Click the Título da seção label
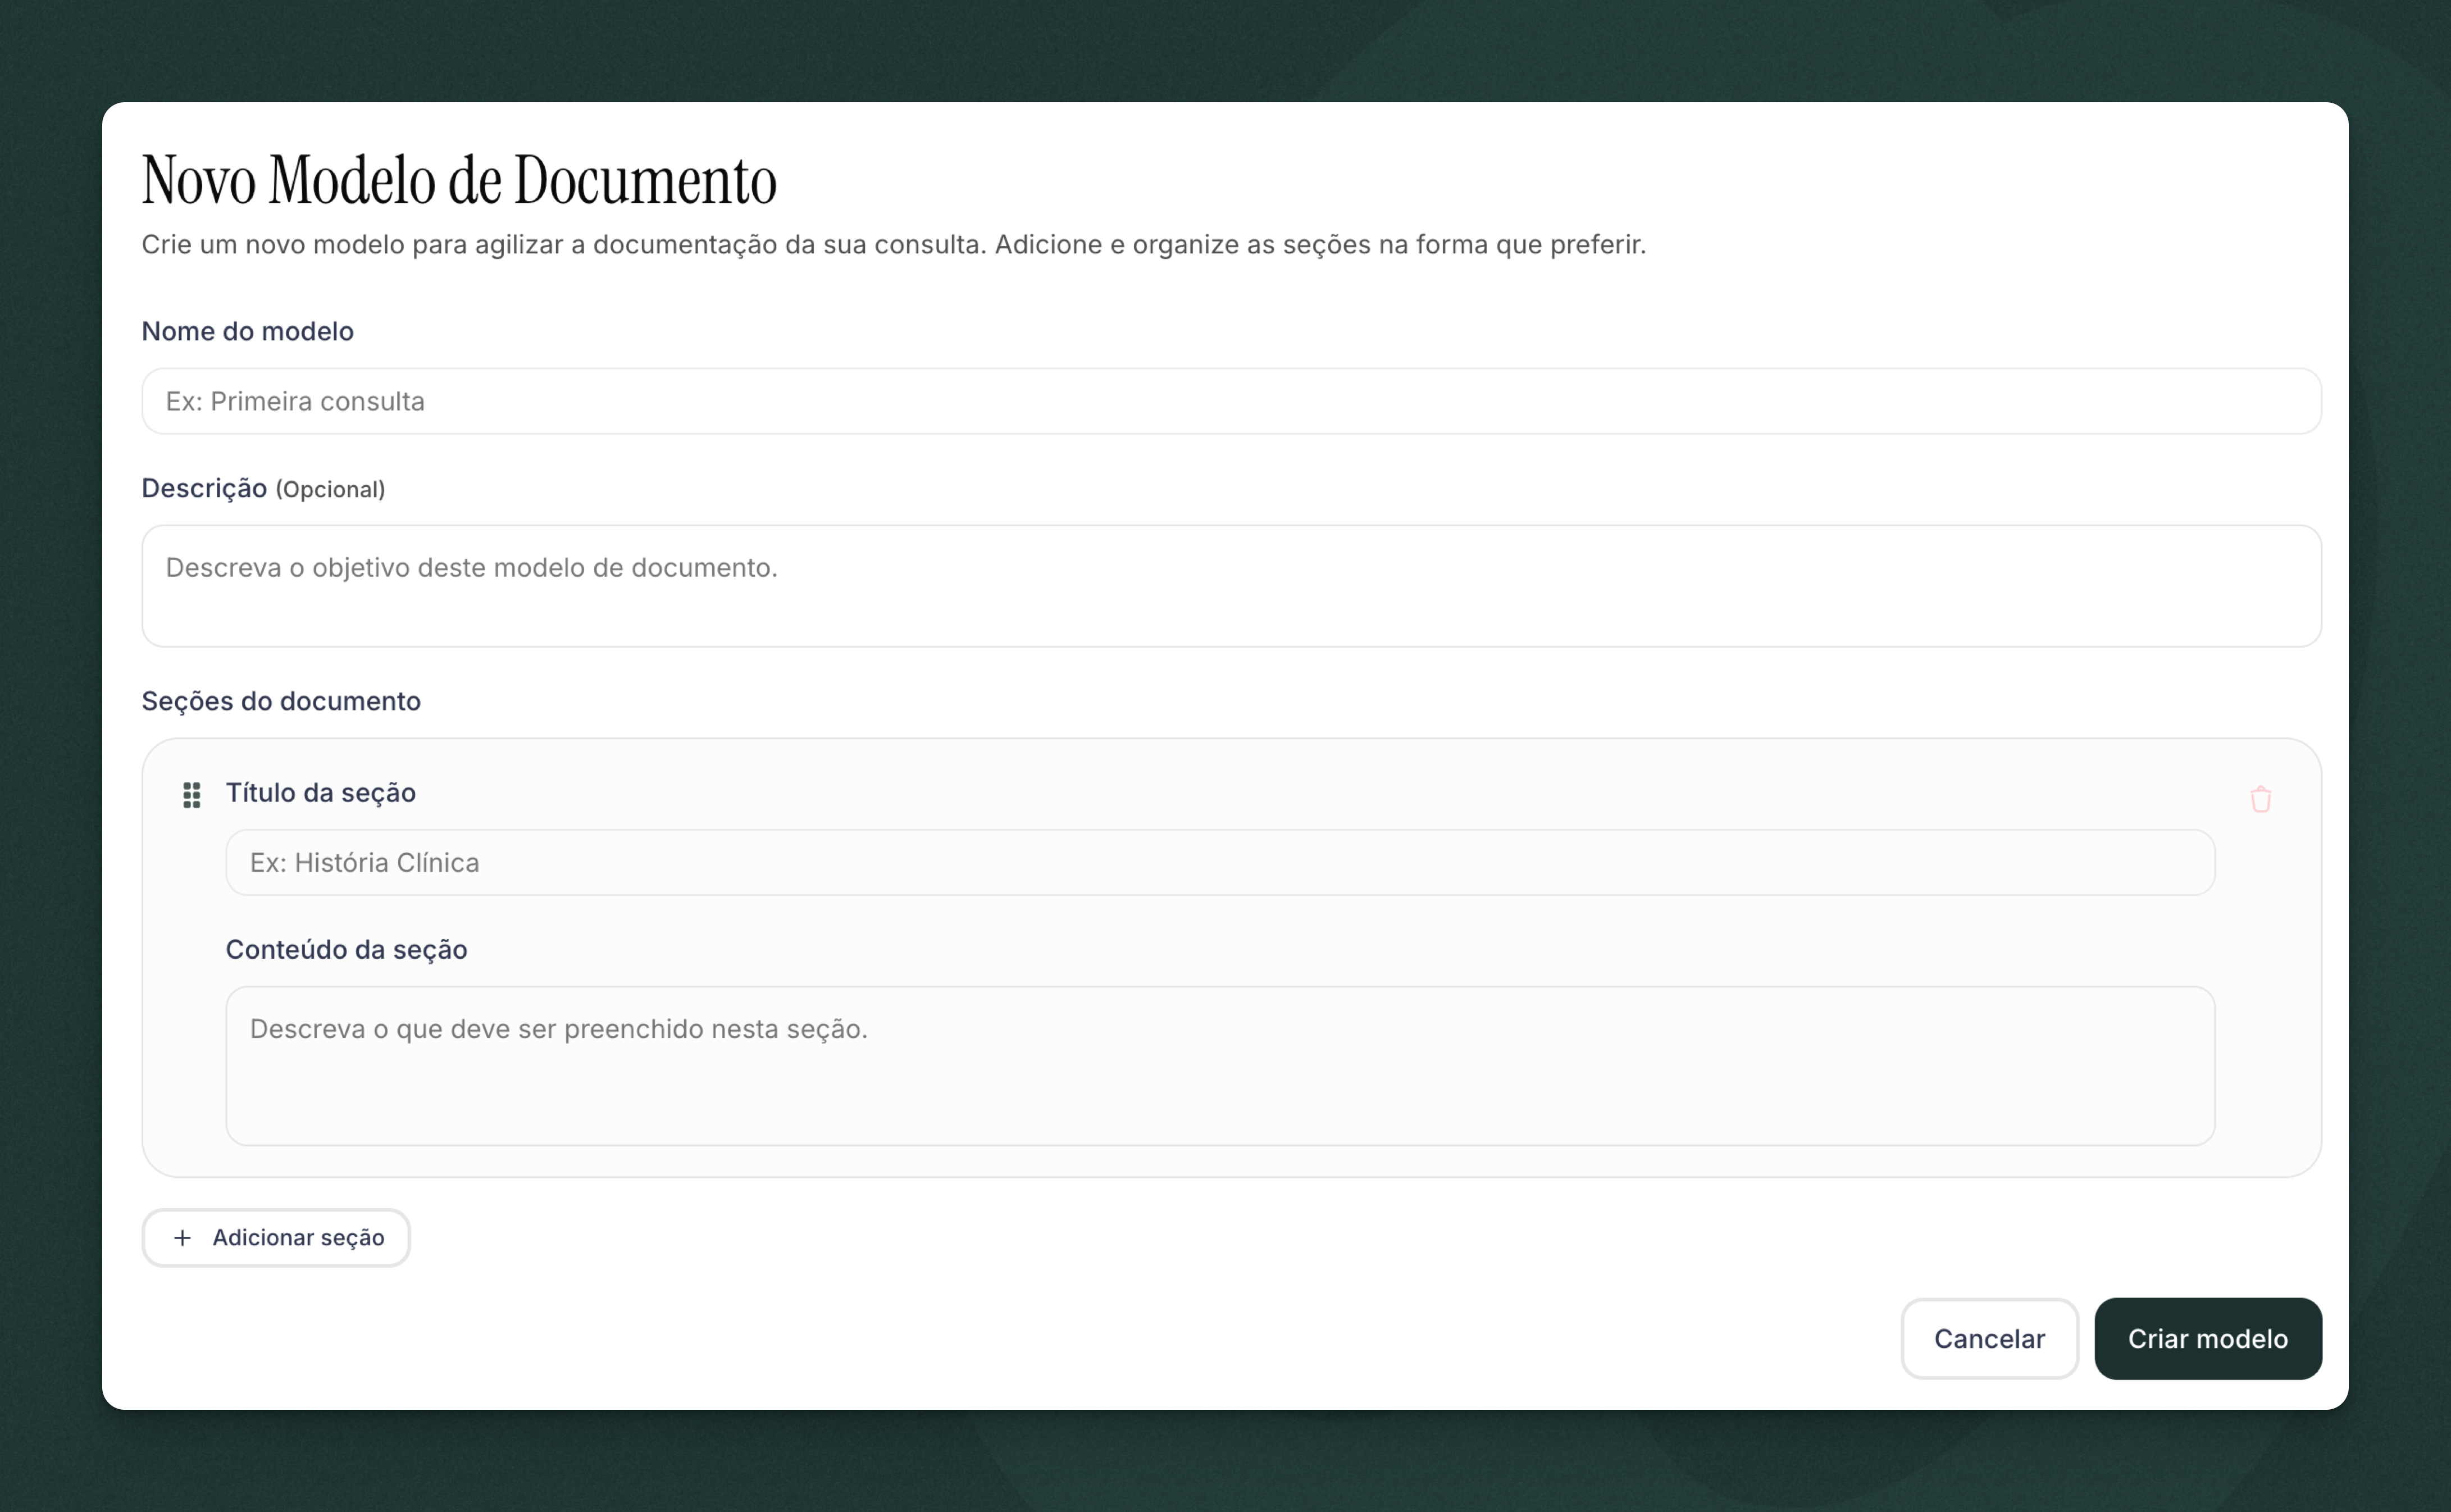Viewport: 2451px width, 1512px height. pyautogui.click(x=321, y=792)
